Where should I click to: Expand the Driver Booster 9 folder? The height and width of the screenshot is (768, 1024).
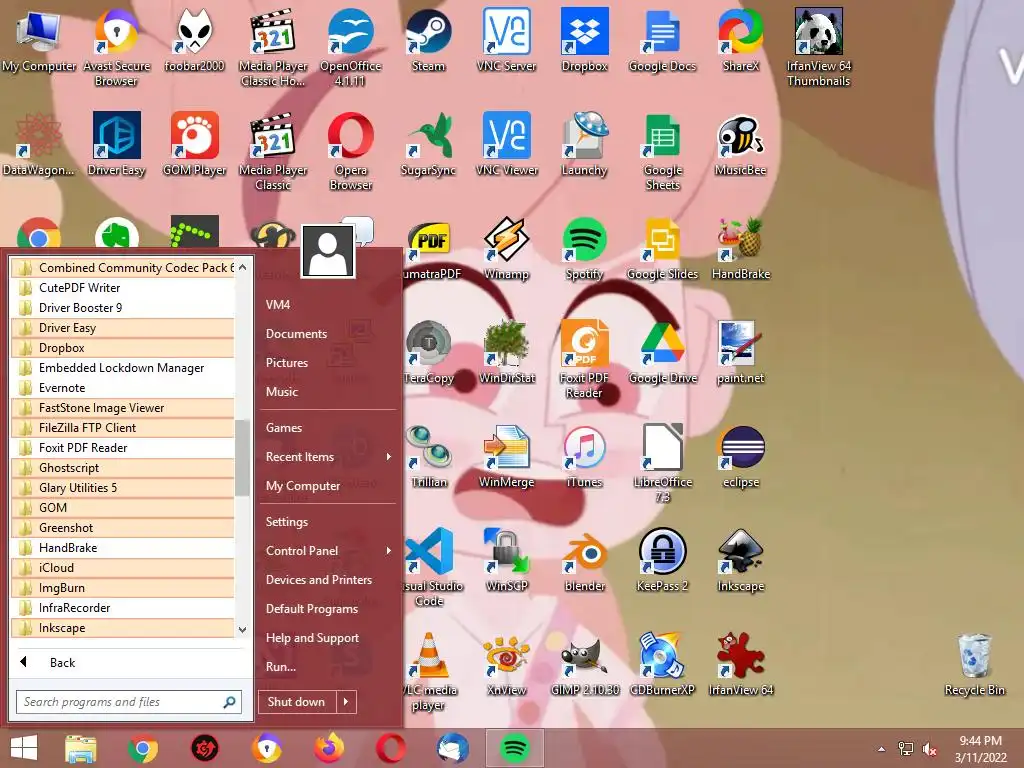coord(123,308)
